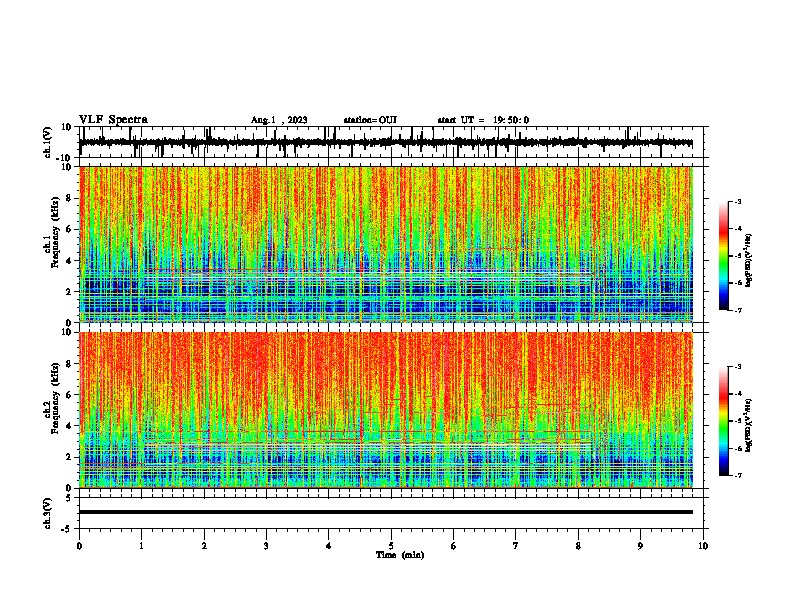Click time axis tick label '5'
Viewport: 792px width, 612px height.
tap(391, 546)
